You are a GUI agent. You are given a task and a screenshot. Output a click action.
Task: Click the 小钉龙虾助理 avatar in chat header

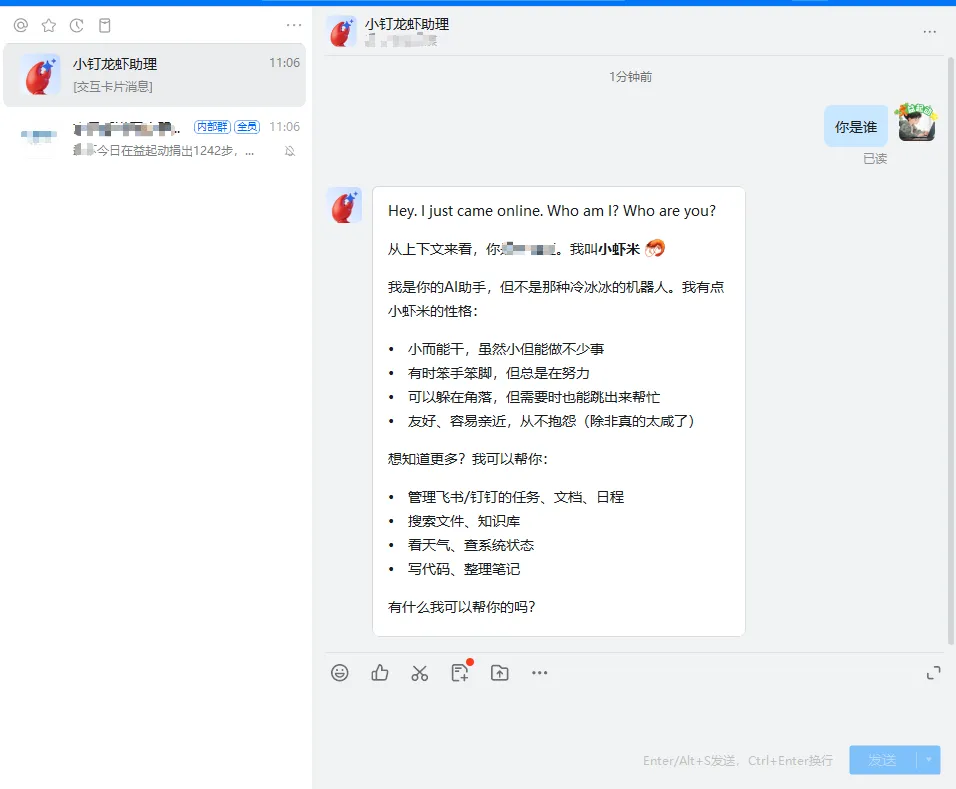[342, 32]
